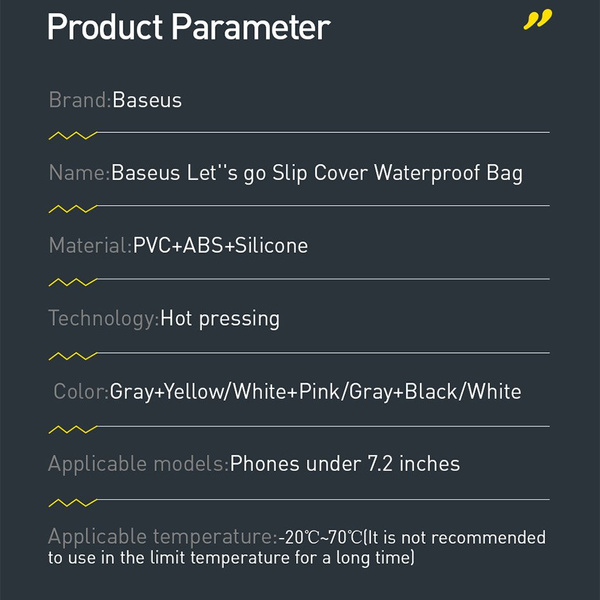The height and width of the screenshot is (600, 600).
Task: Click the Hot pressing value
Action: 220,319
